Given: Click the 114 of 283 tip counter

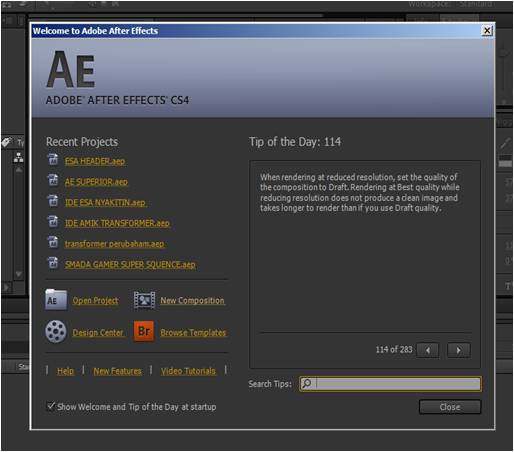Looking at the screenshot, I should 394,350.
